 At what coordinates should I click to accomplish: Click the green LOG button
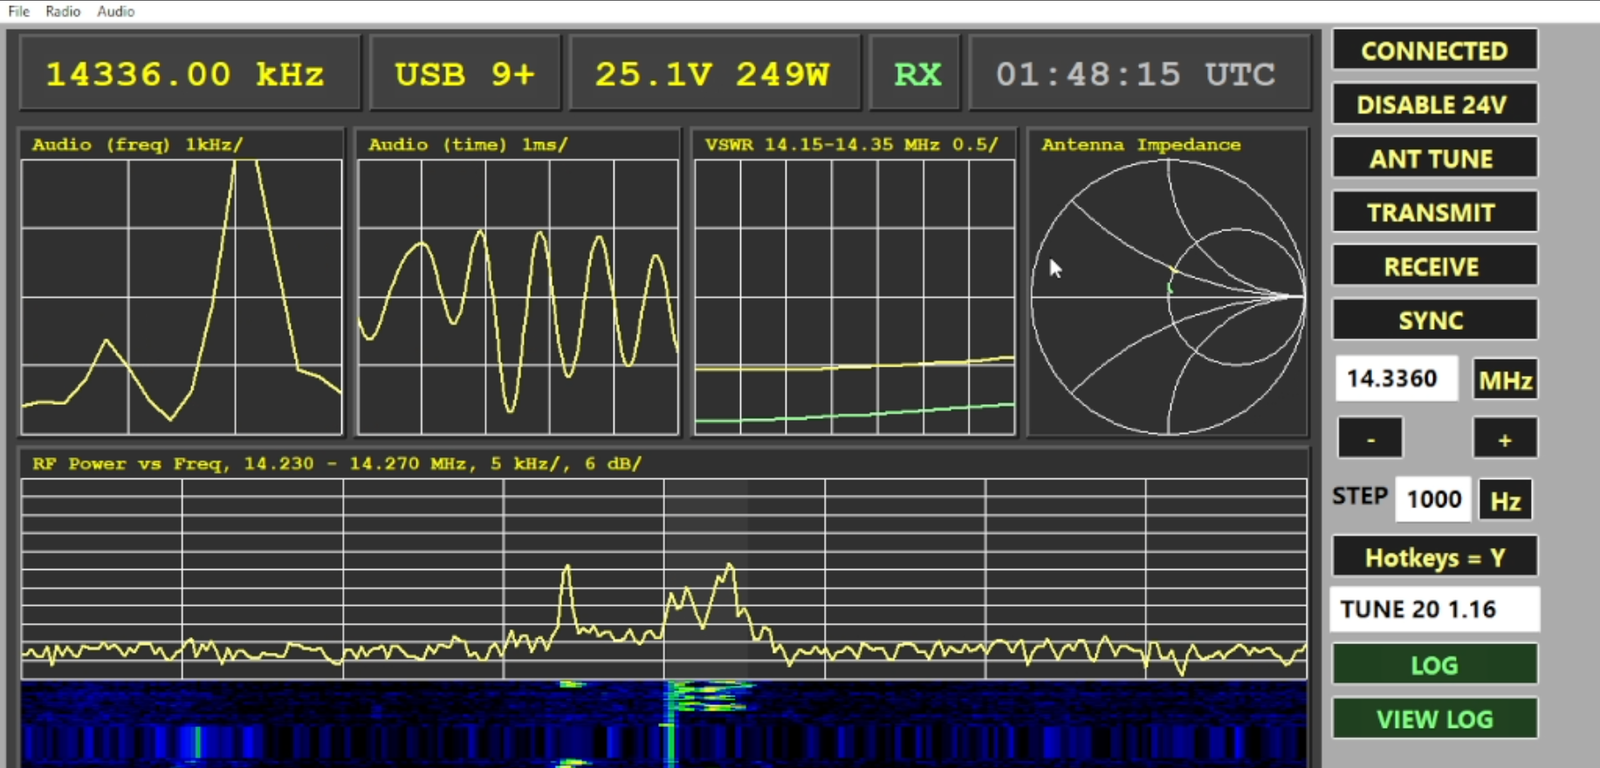click(1434, 665)
